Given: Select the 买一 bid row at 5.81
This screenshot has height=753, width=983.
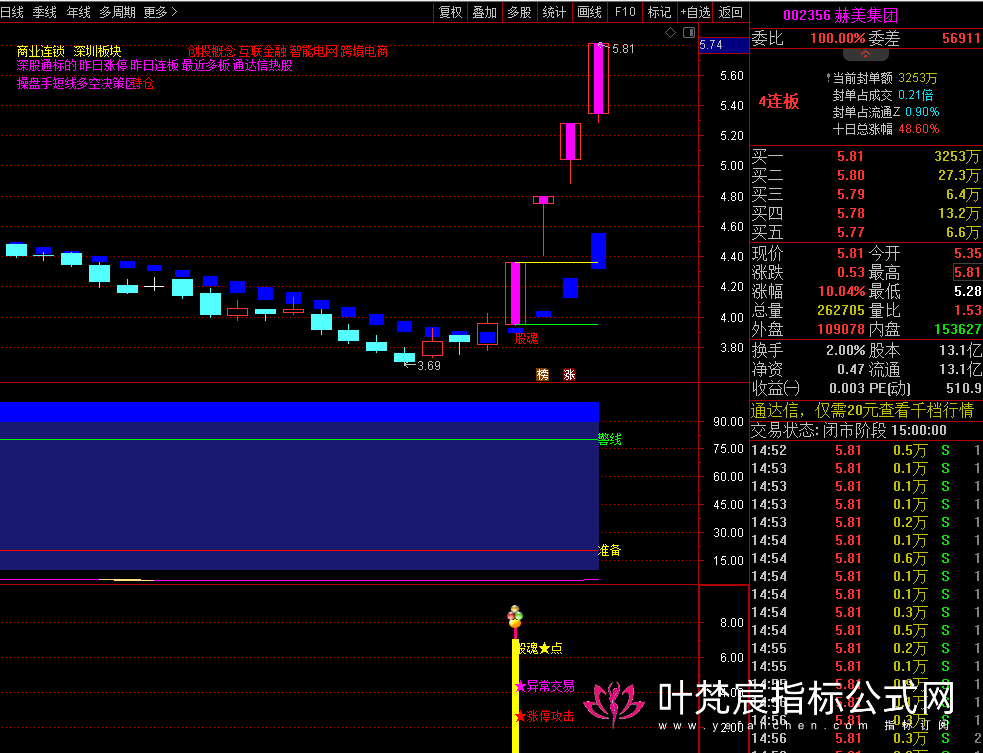Looking at the screenshot, I should tap(866, 156).
